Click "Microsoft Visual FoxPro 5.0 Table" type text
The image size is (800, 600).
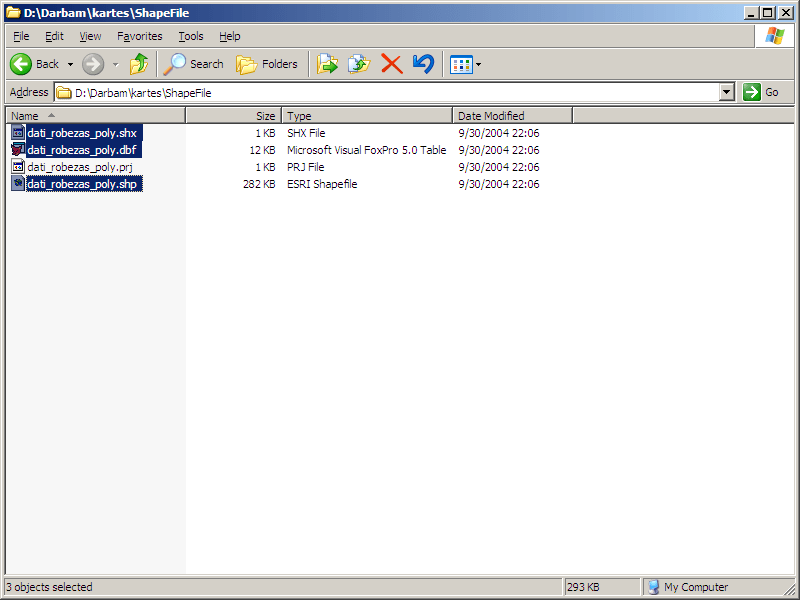(366, 150)
